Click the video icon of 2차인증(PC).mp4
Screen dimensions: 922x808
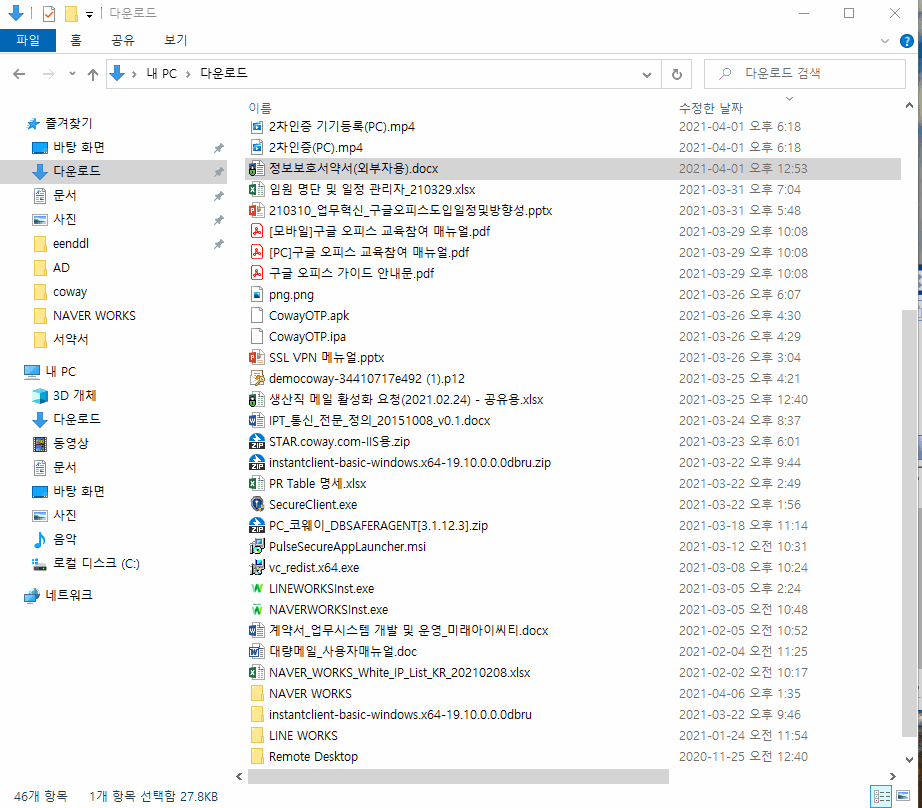tap(256, 148)
